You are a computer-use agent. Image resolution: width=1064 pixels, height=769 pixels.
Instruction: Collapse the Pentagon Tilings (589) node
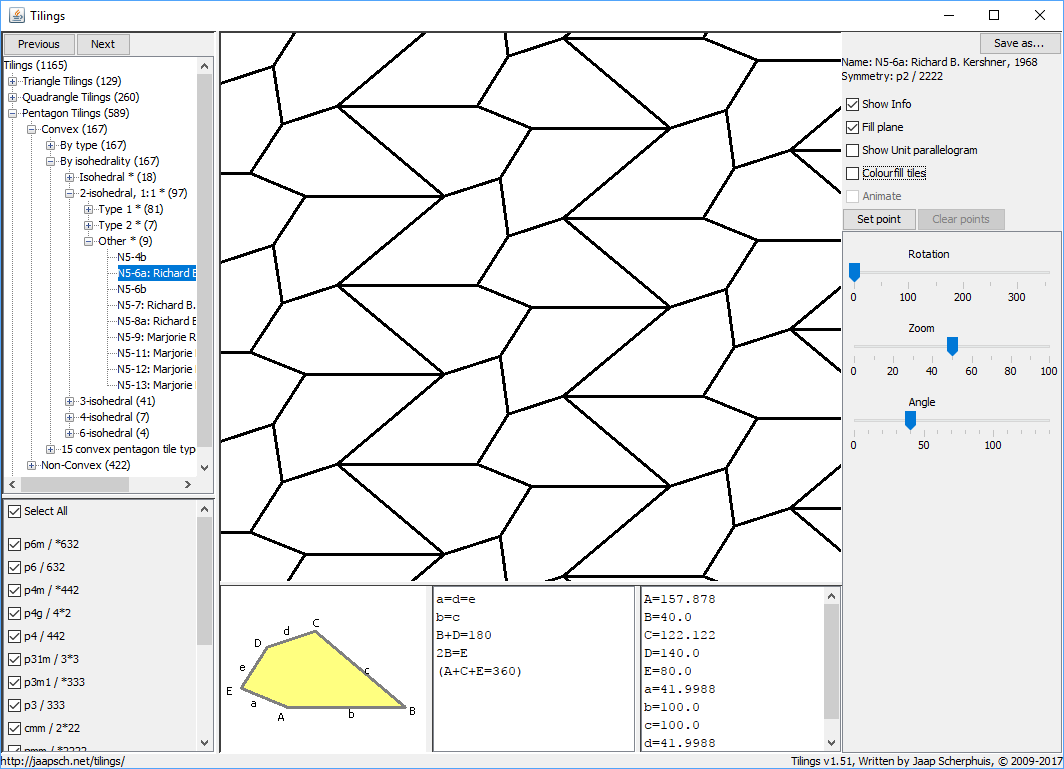[12, 113]
